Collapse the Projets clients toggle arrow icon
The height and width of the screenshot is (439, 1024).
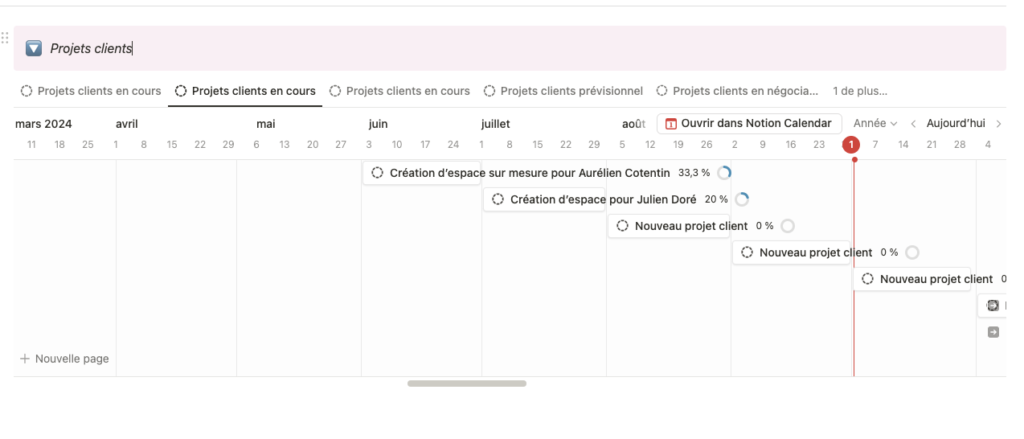click(34, 48)
